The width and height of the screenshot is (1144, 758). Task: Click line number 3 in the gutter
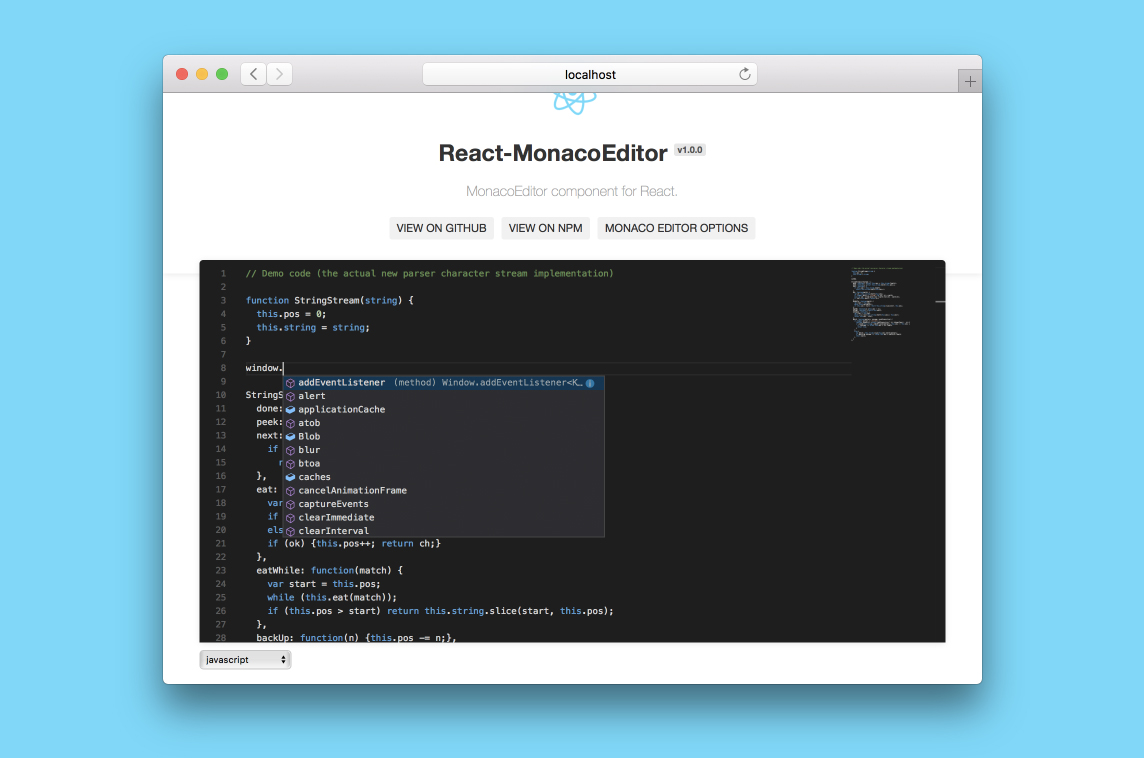point(223,301)
